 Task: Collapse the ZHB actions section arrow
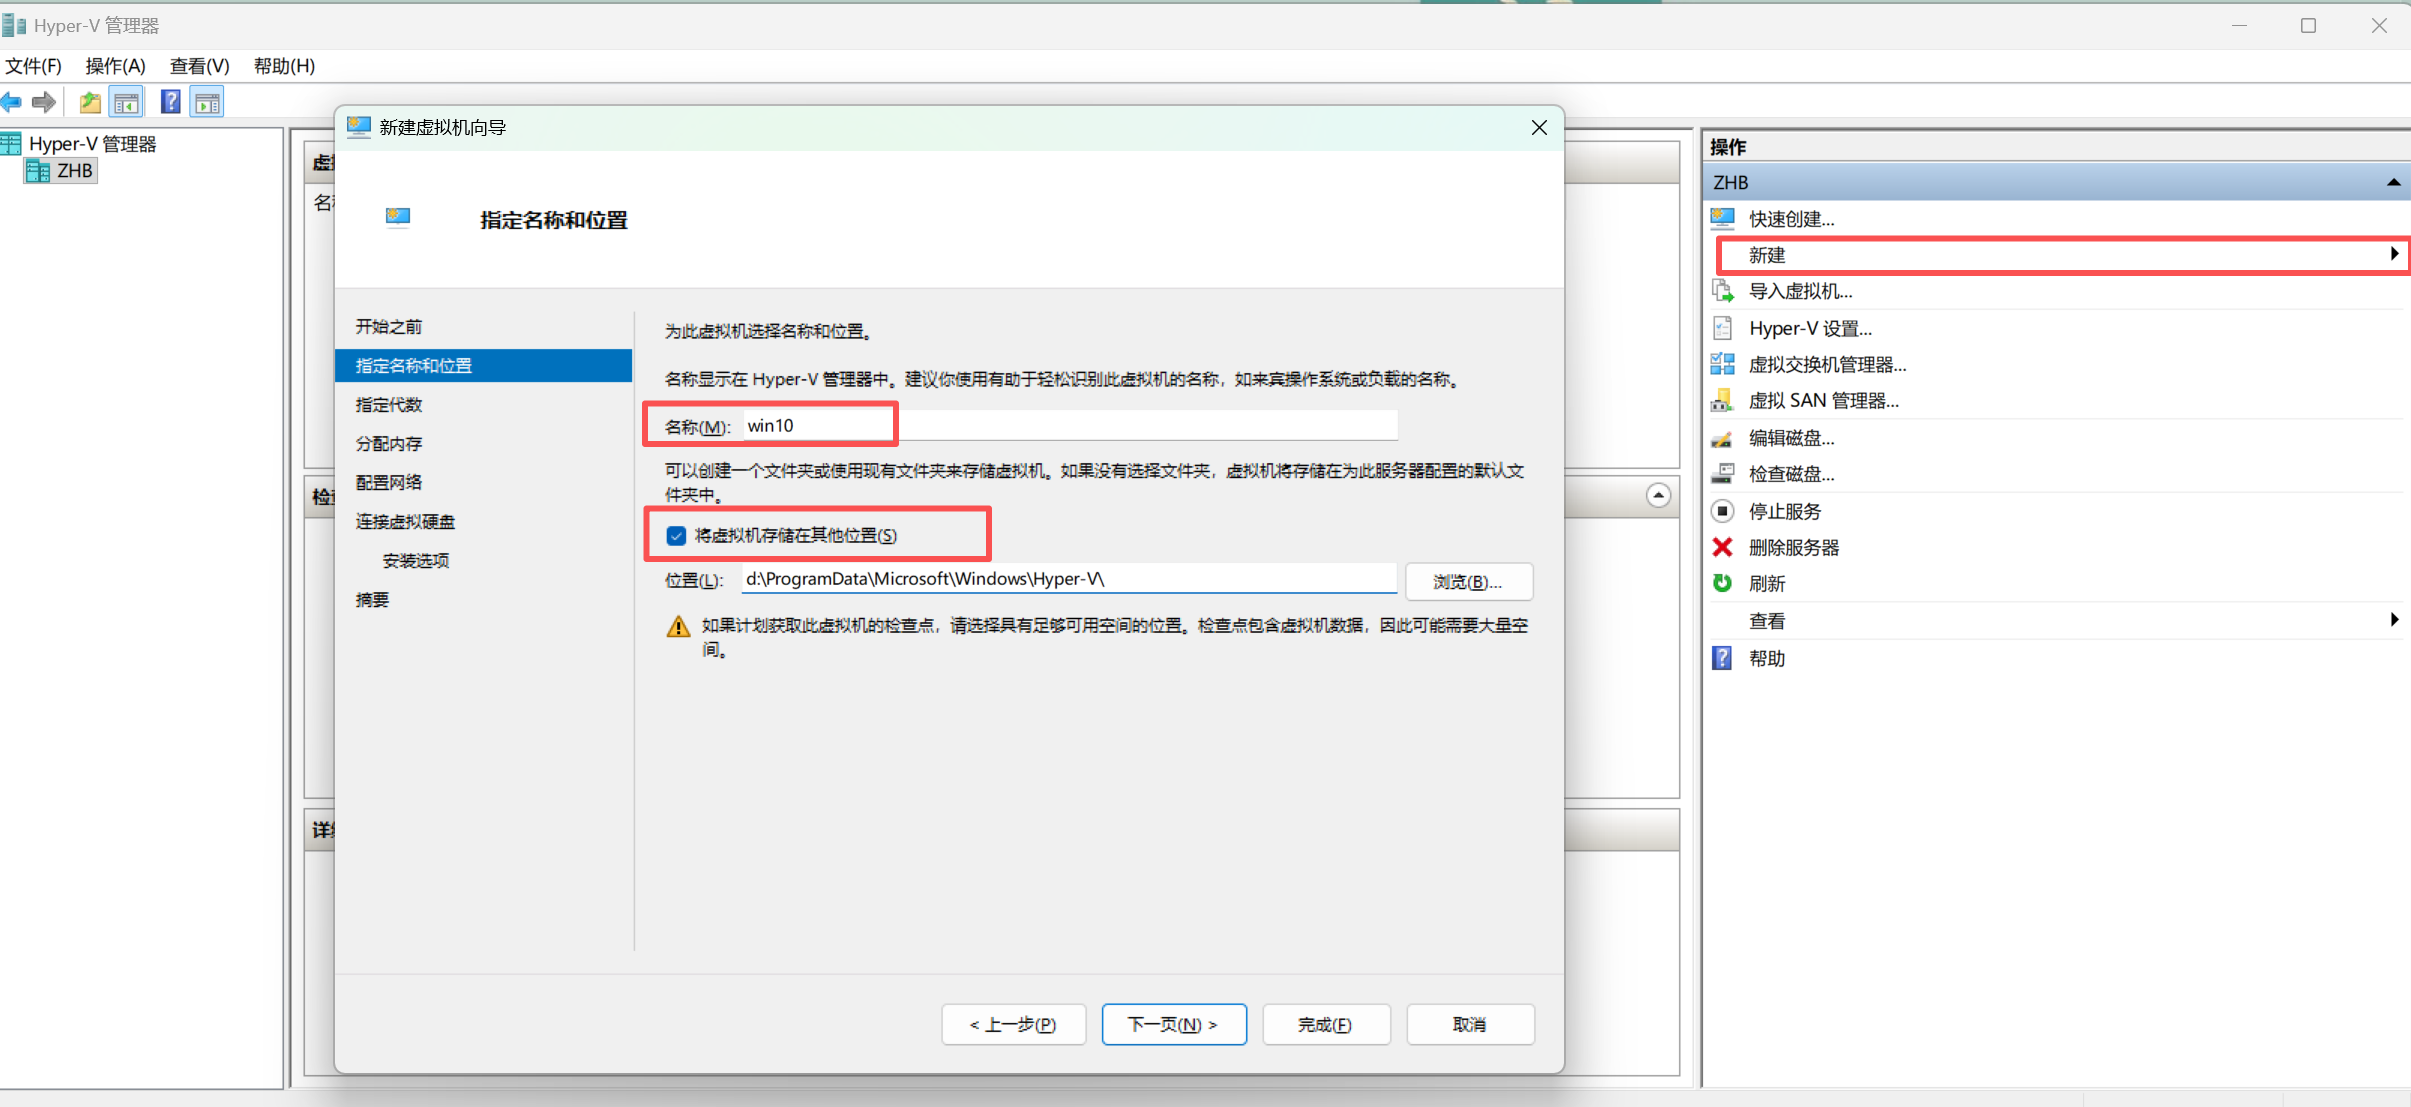[x=2393, y=182]
